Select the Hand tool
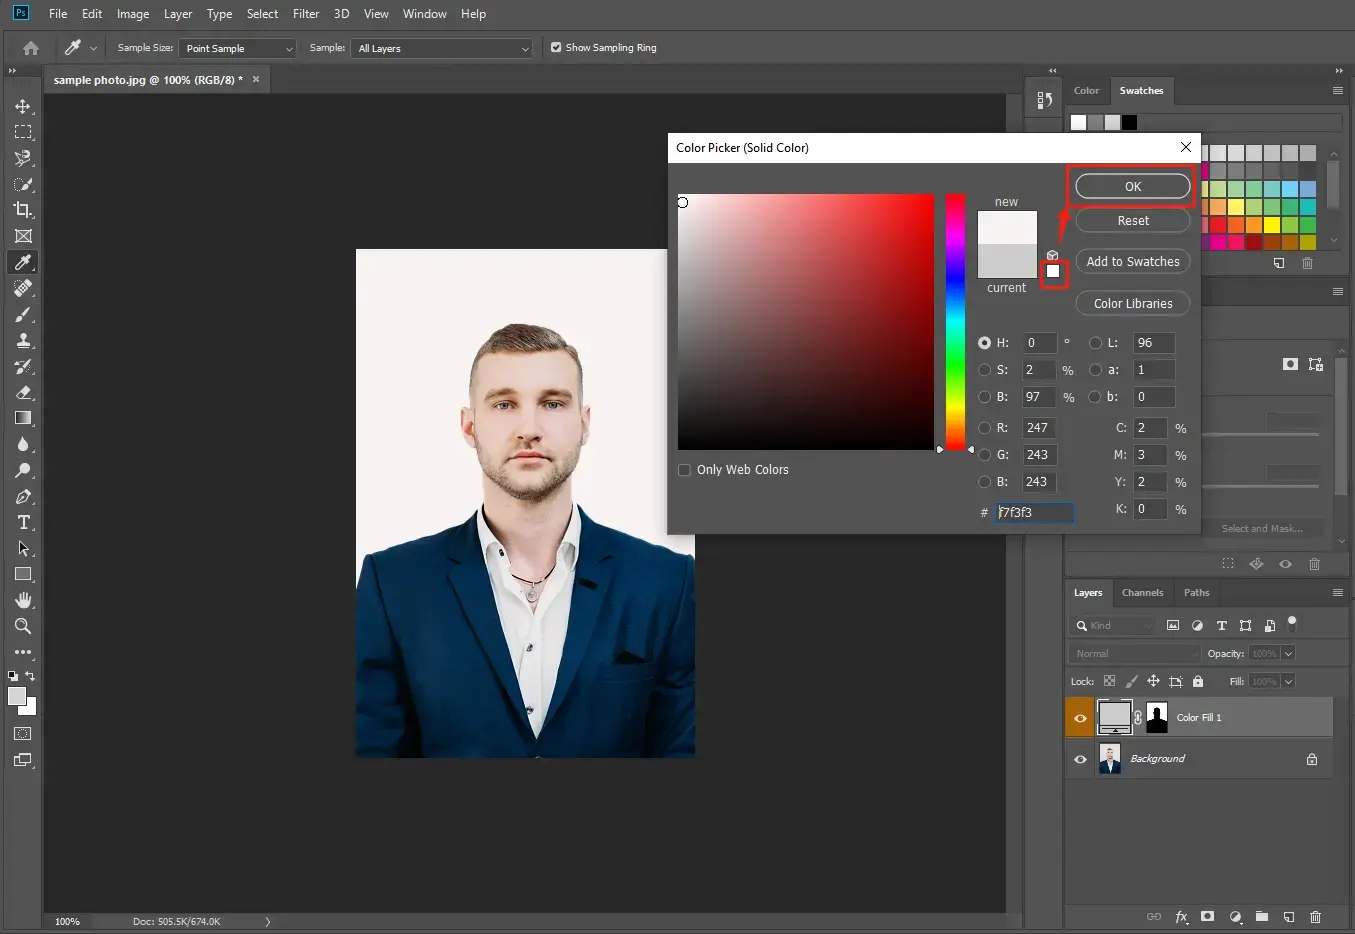Screen dimensions: 1355x934 pyautogui.click(x=23, y=600)
